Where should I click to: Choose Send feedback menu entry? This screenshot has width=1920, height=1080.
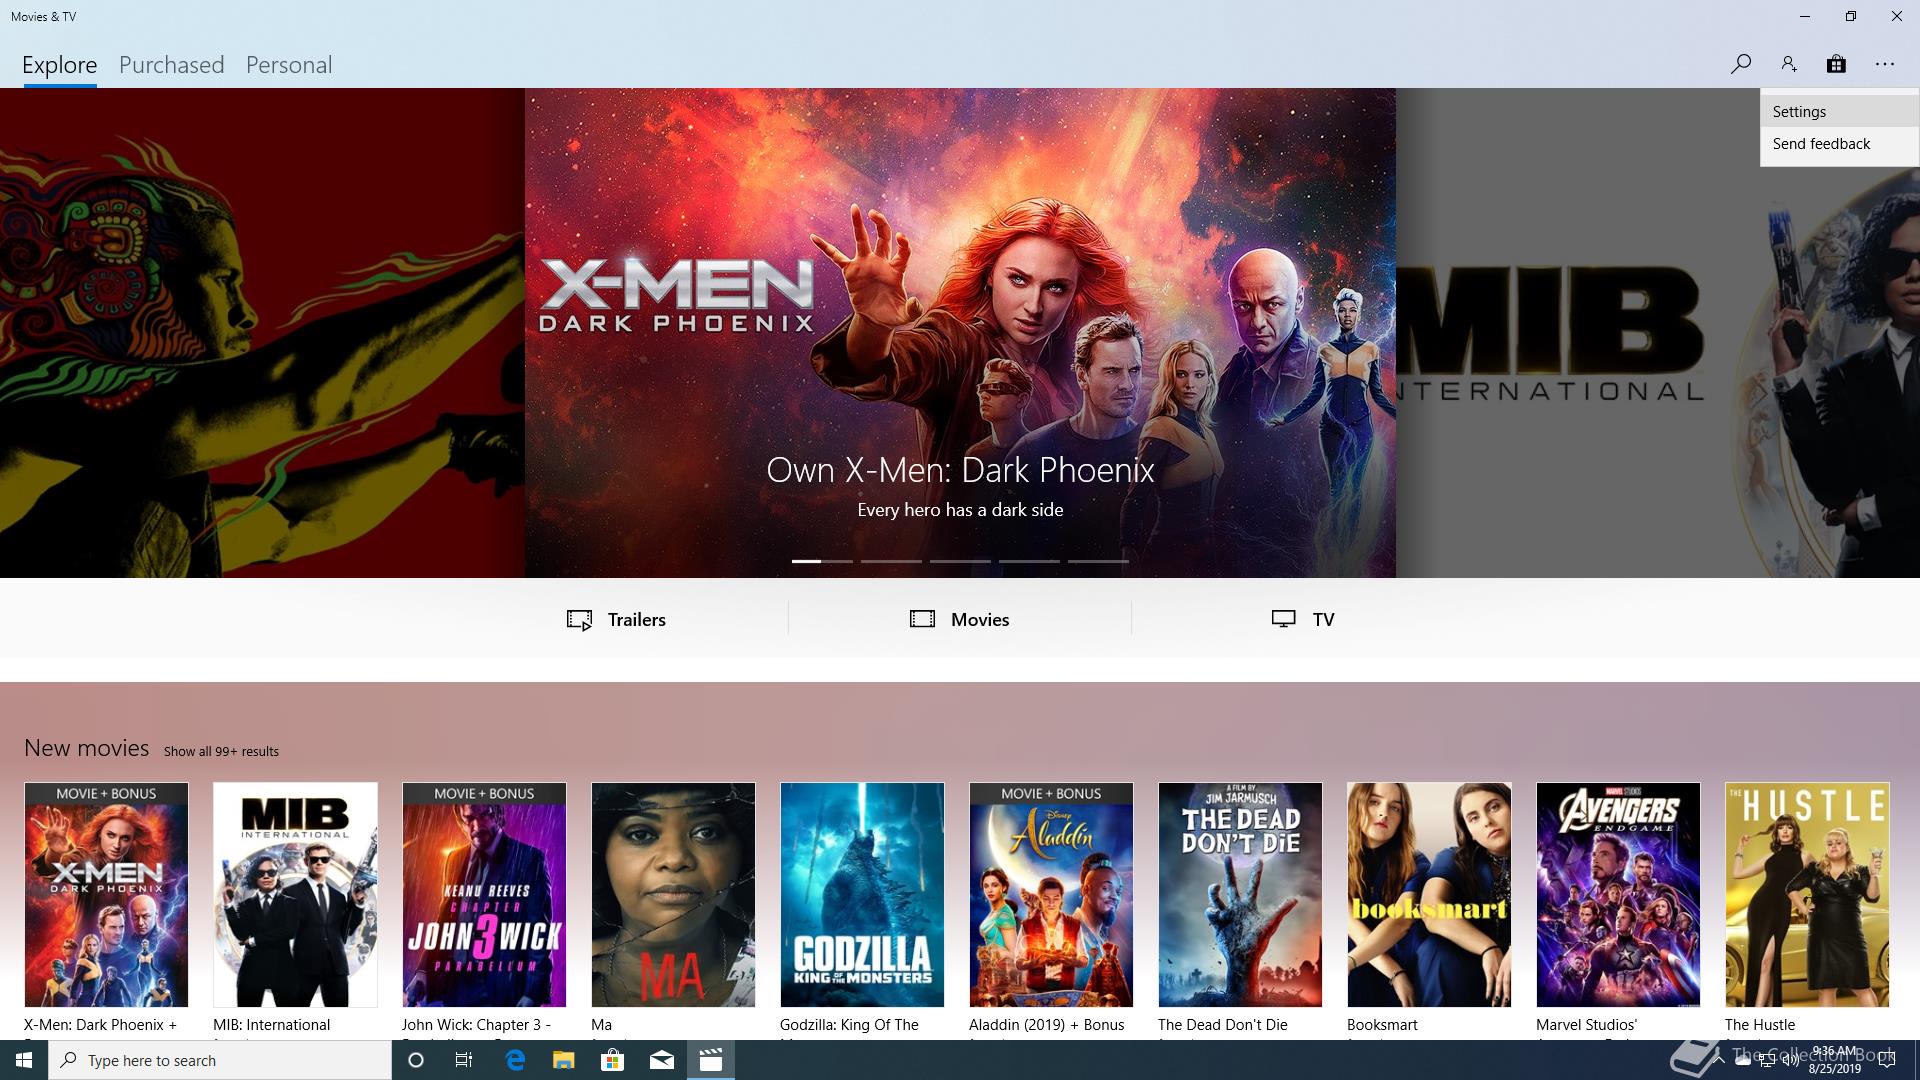pos(1839,144)
